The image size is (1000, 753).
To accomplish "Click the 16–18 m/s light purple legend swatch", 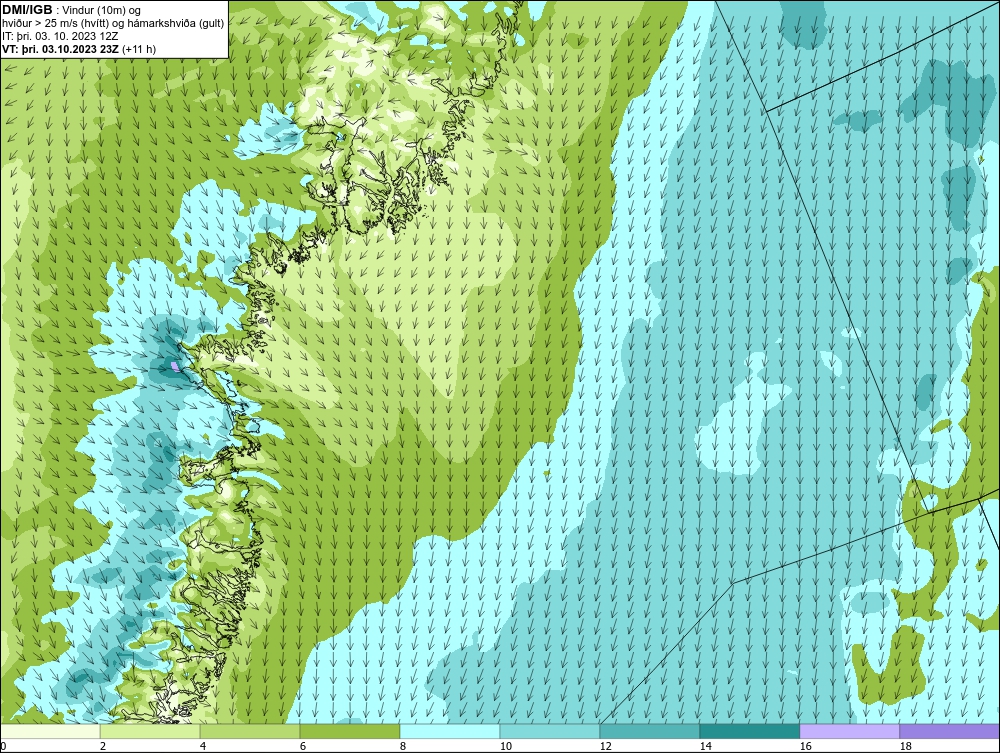I will [x=849, y=731].
